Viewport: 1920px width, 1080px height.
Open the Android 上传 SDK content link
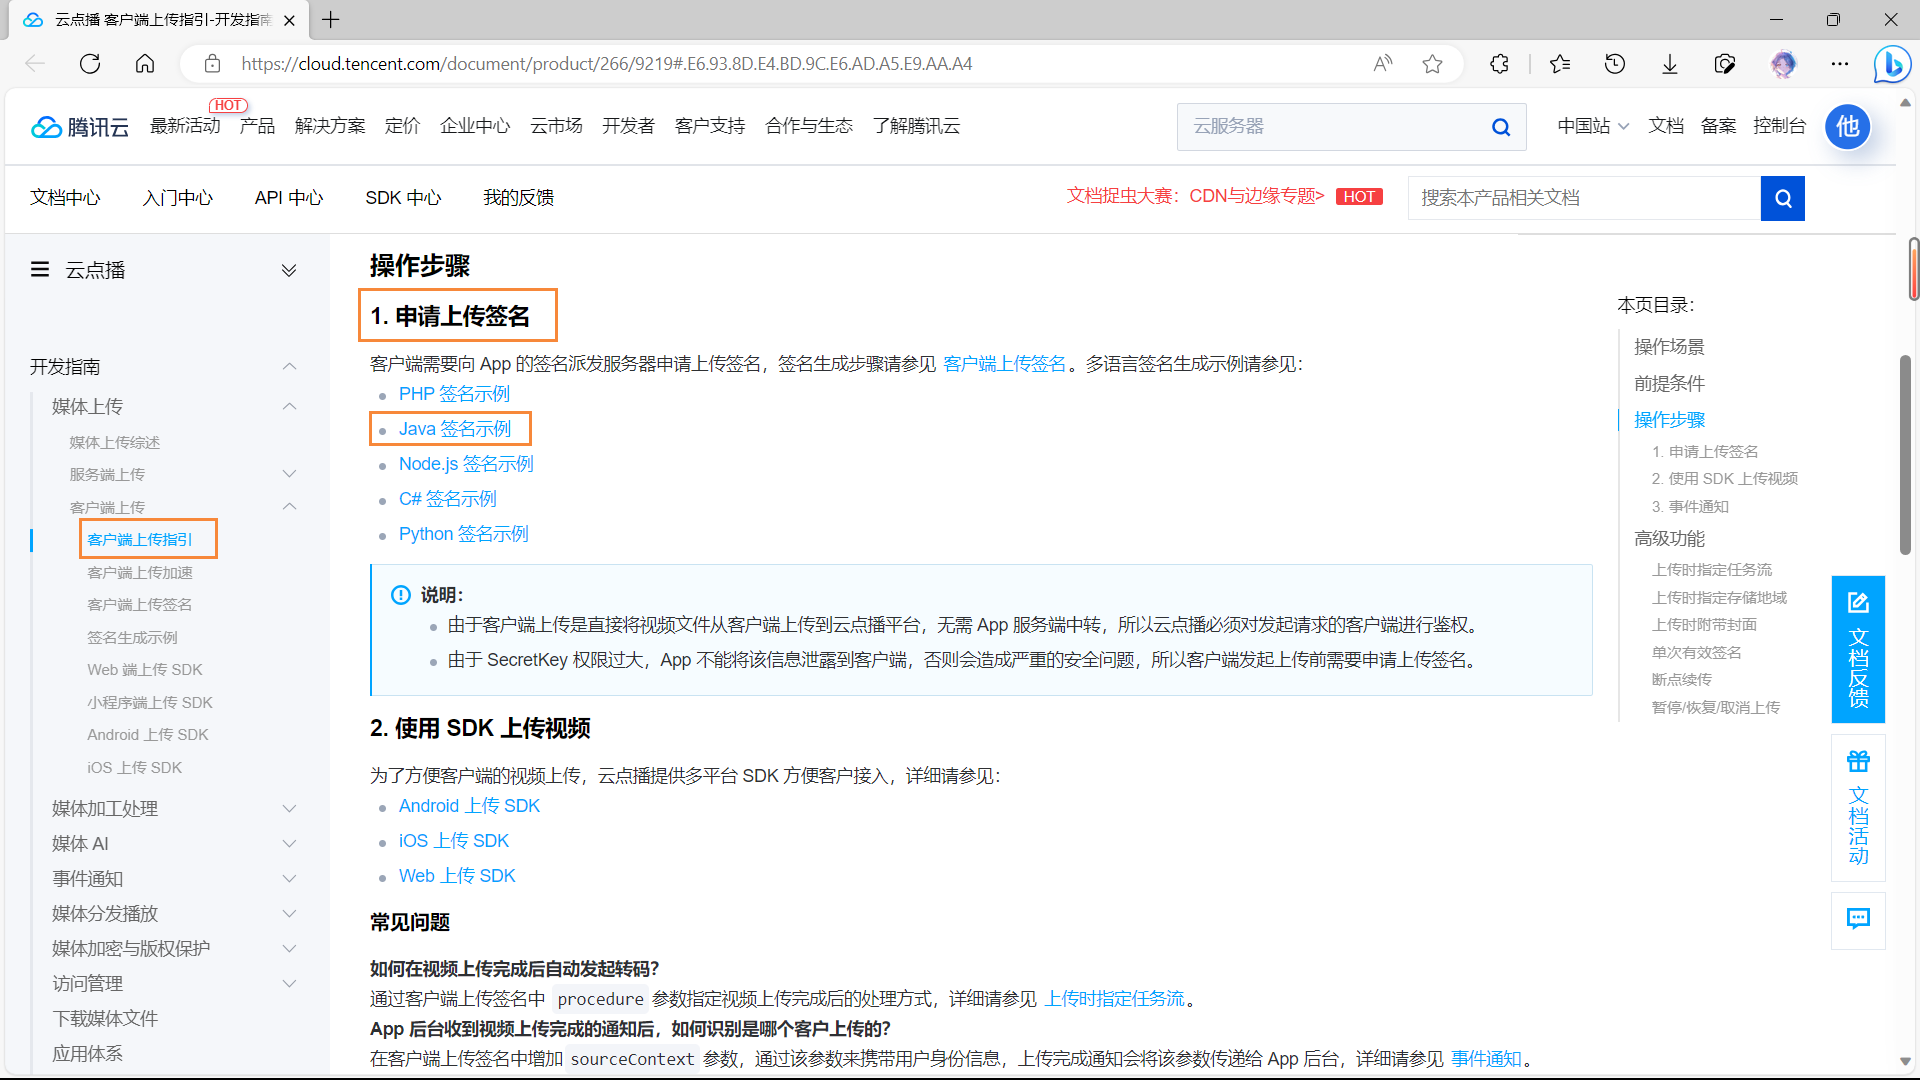469,806
